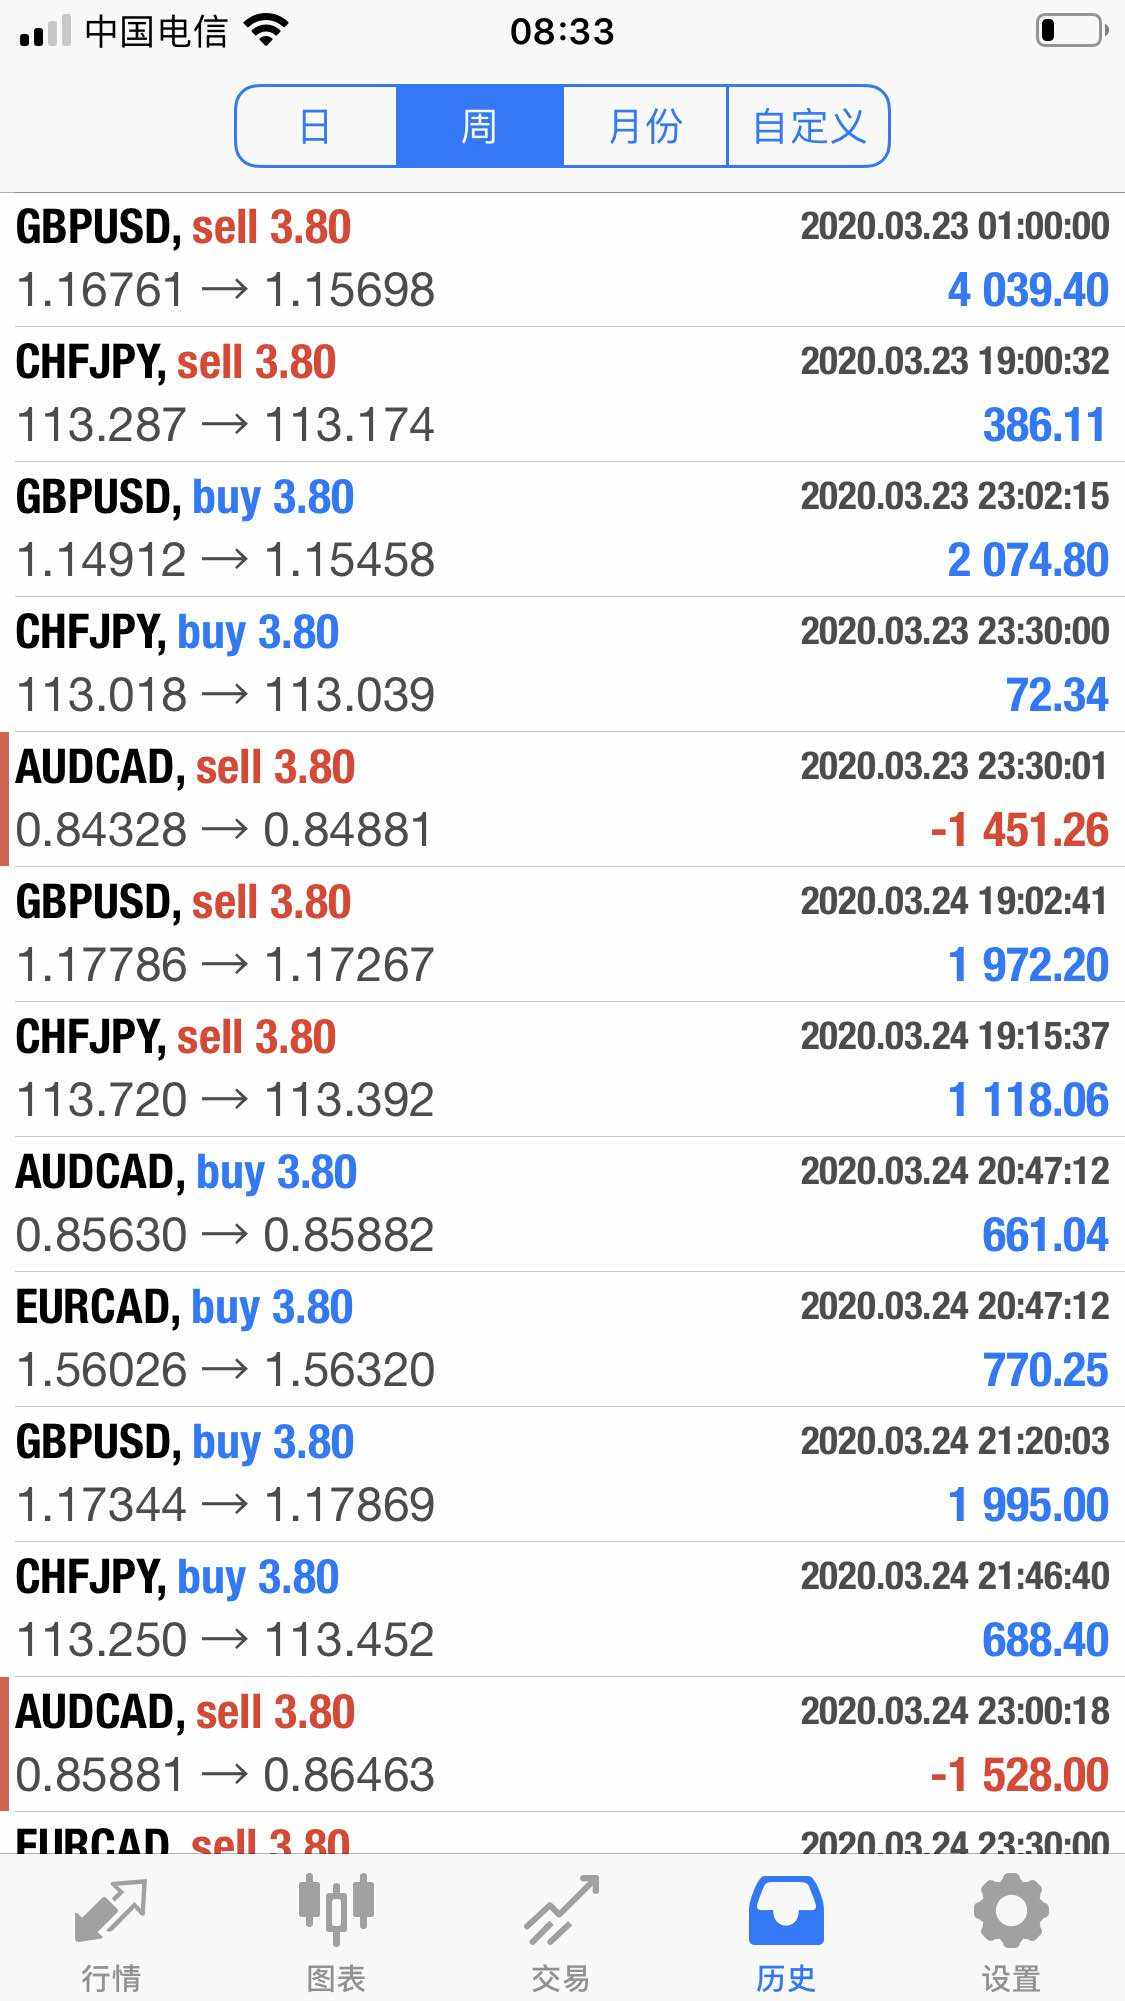Select GBPUSD buy trade with profit 1 995.00

tap(562, 1474)
